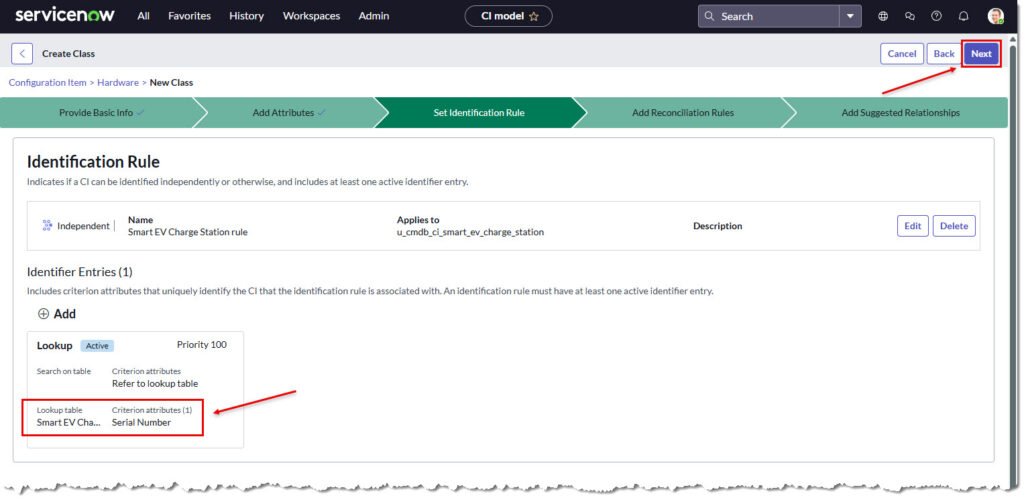This screenshot has width=1024, height=500.
Task: Edit the Smart EV Charge Station rule
Action: [912, 226]
